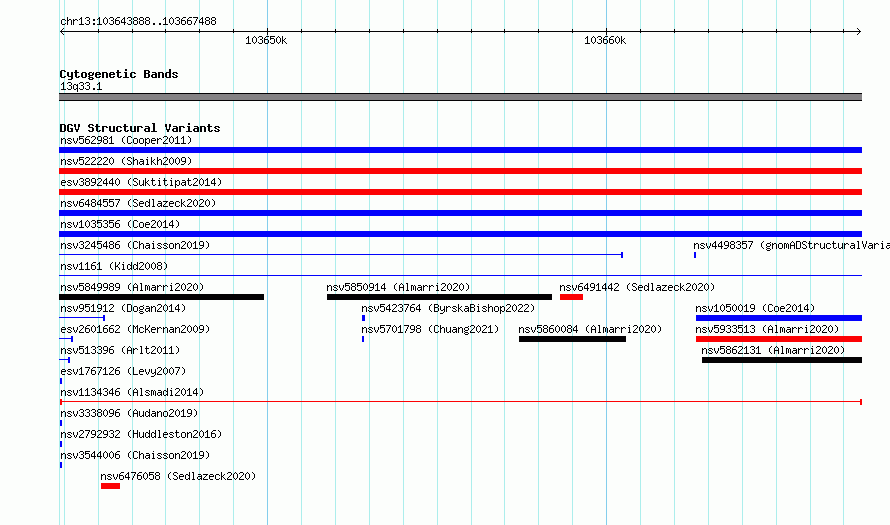The height and width of the screenshot is (525, 890).
Task: Click the short blue nsv951912 line
Action: [x=82, y=318]
